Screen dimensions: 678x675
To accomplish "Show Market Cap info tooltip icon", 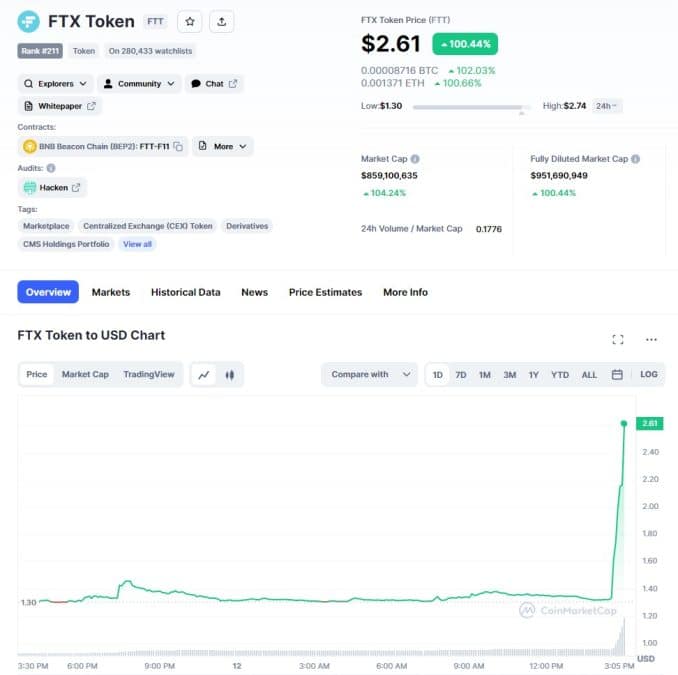I will [x=415, y=159].
